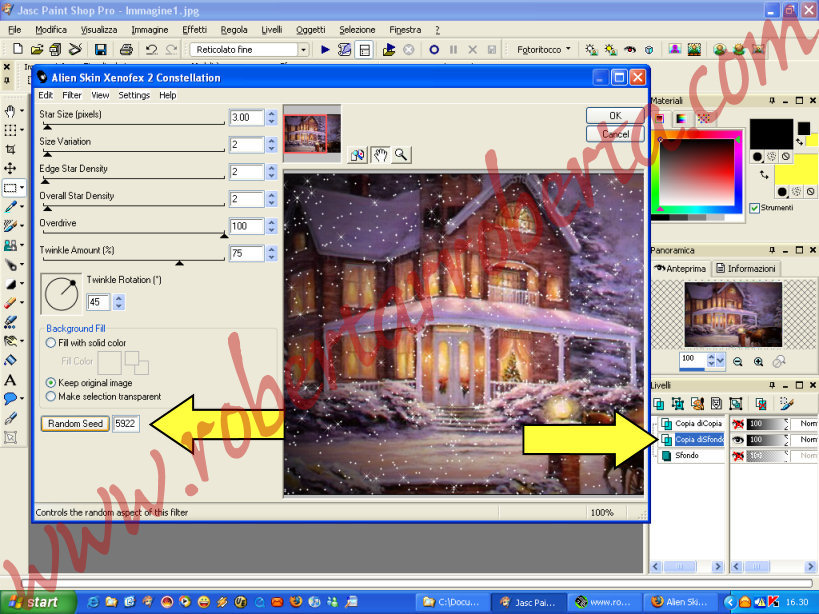
Task: Zoom out in the Panoramica panel
Action: click(738, 361)
